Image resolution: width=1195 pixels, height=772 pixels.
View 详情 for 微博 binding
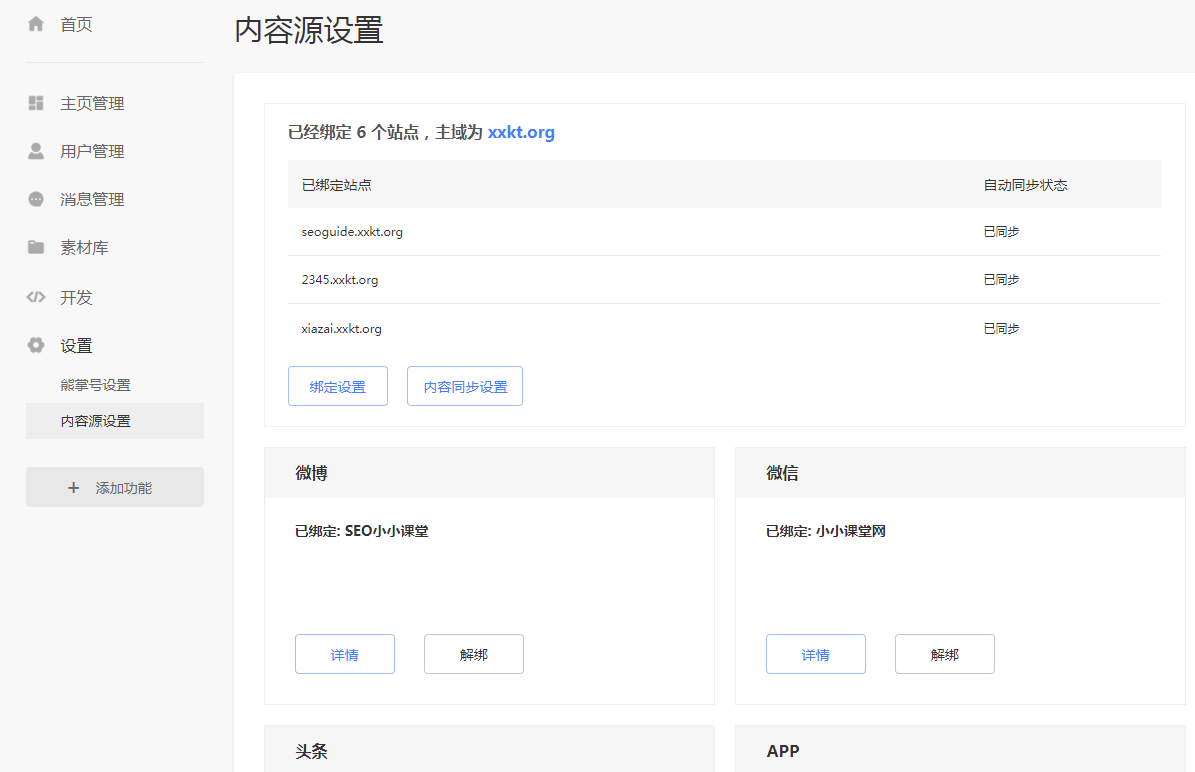coord(344,654)
